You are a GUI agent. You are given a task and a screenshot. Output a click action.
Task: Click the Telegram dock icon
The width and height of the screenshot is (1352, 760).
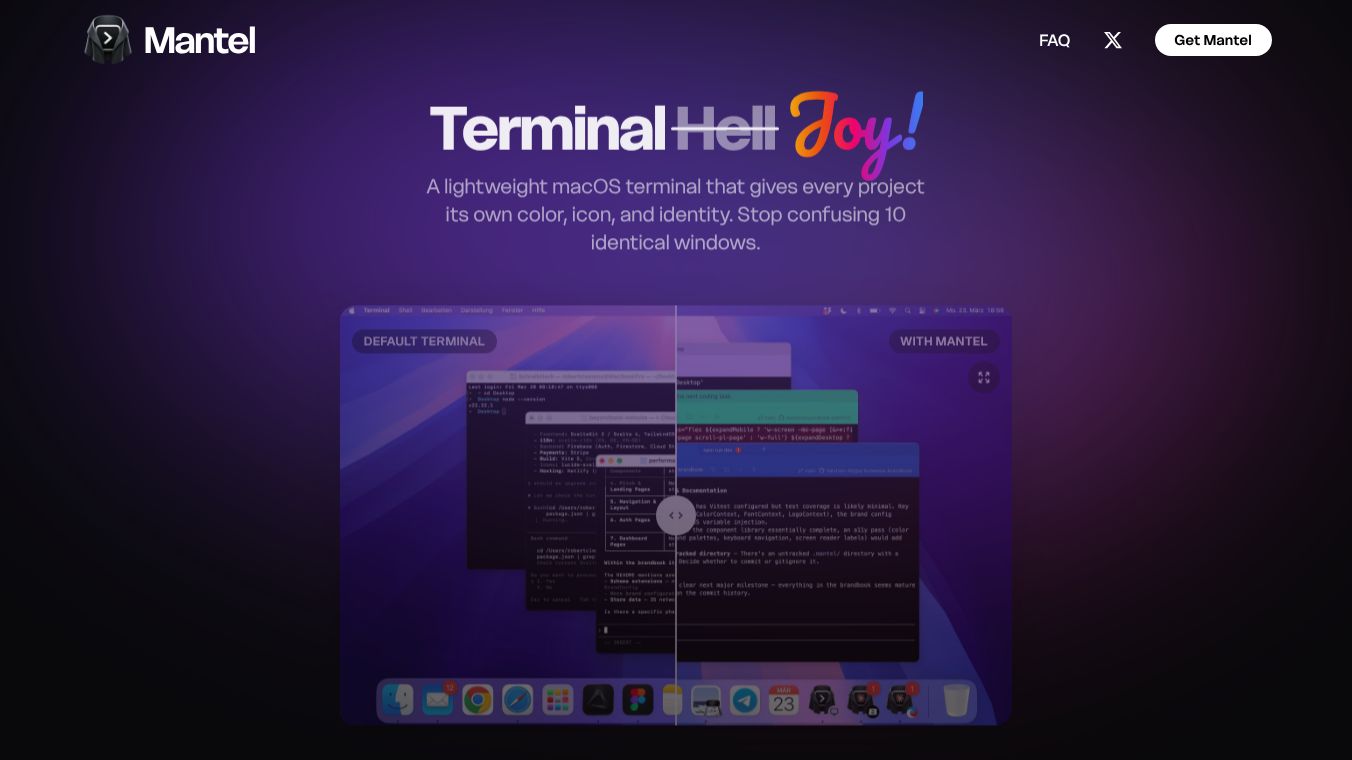tap(744, 700)
